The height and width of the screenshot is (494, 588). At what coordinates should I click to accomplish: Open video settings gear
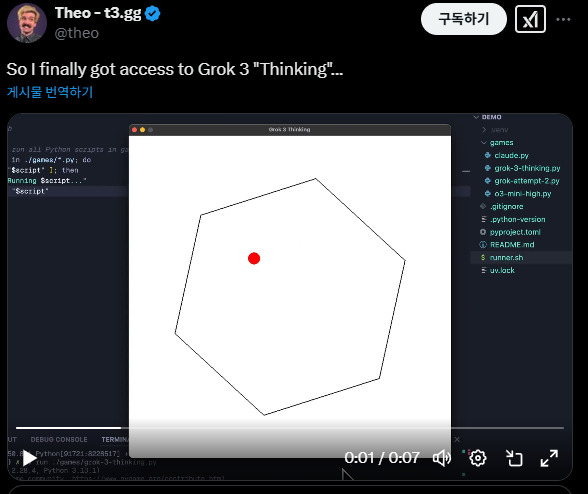tap(477, 458)
